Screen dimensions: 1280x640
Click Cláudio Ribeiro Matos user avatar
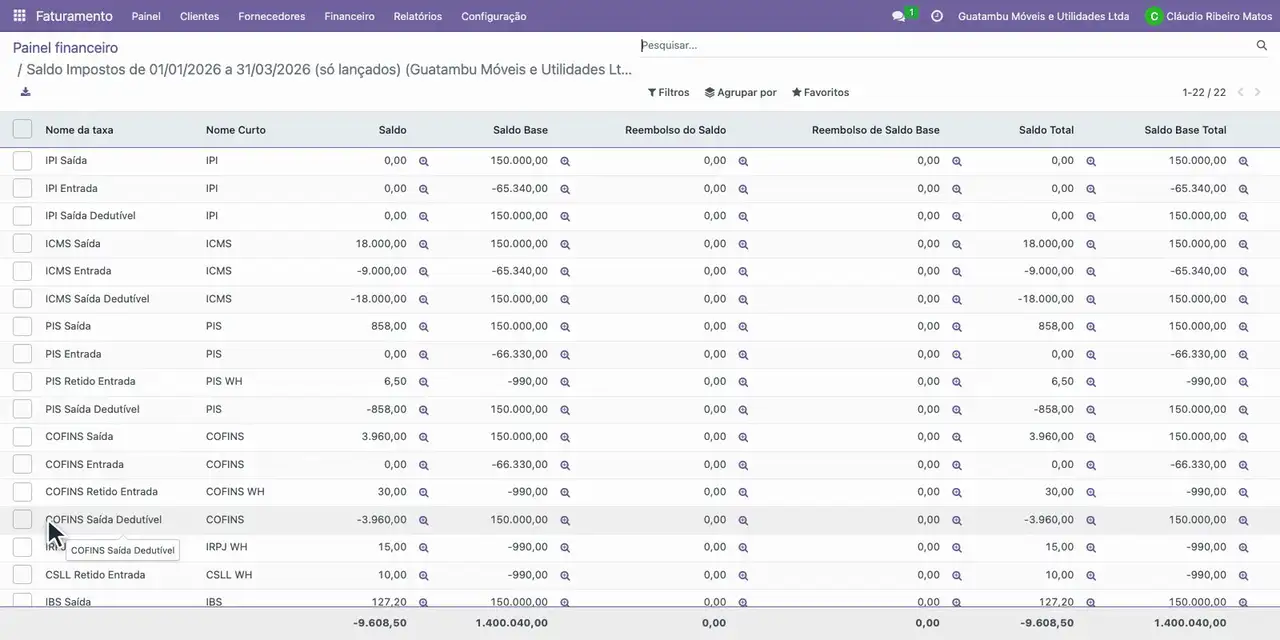click(1154, 16)
